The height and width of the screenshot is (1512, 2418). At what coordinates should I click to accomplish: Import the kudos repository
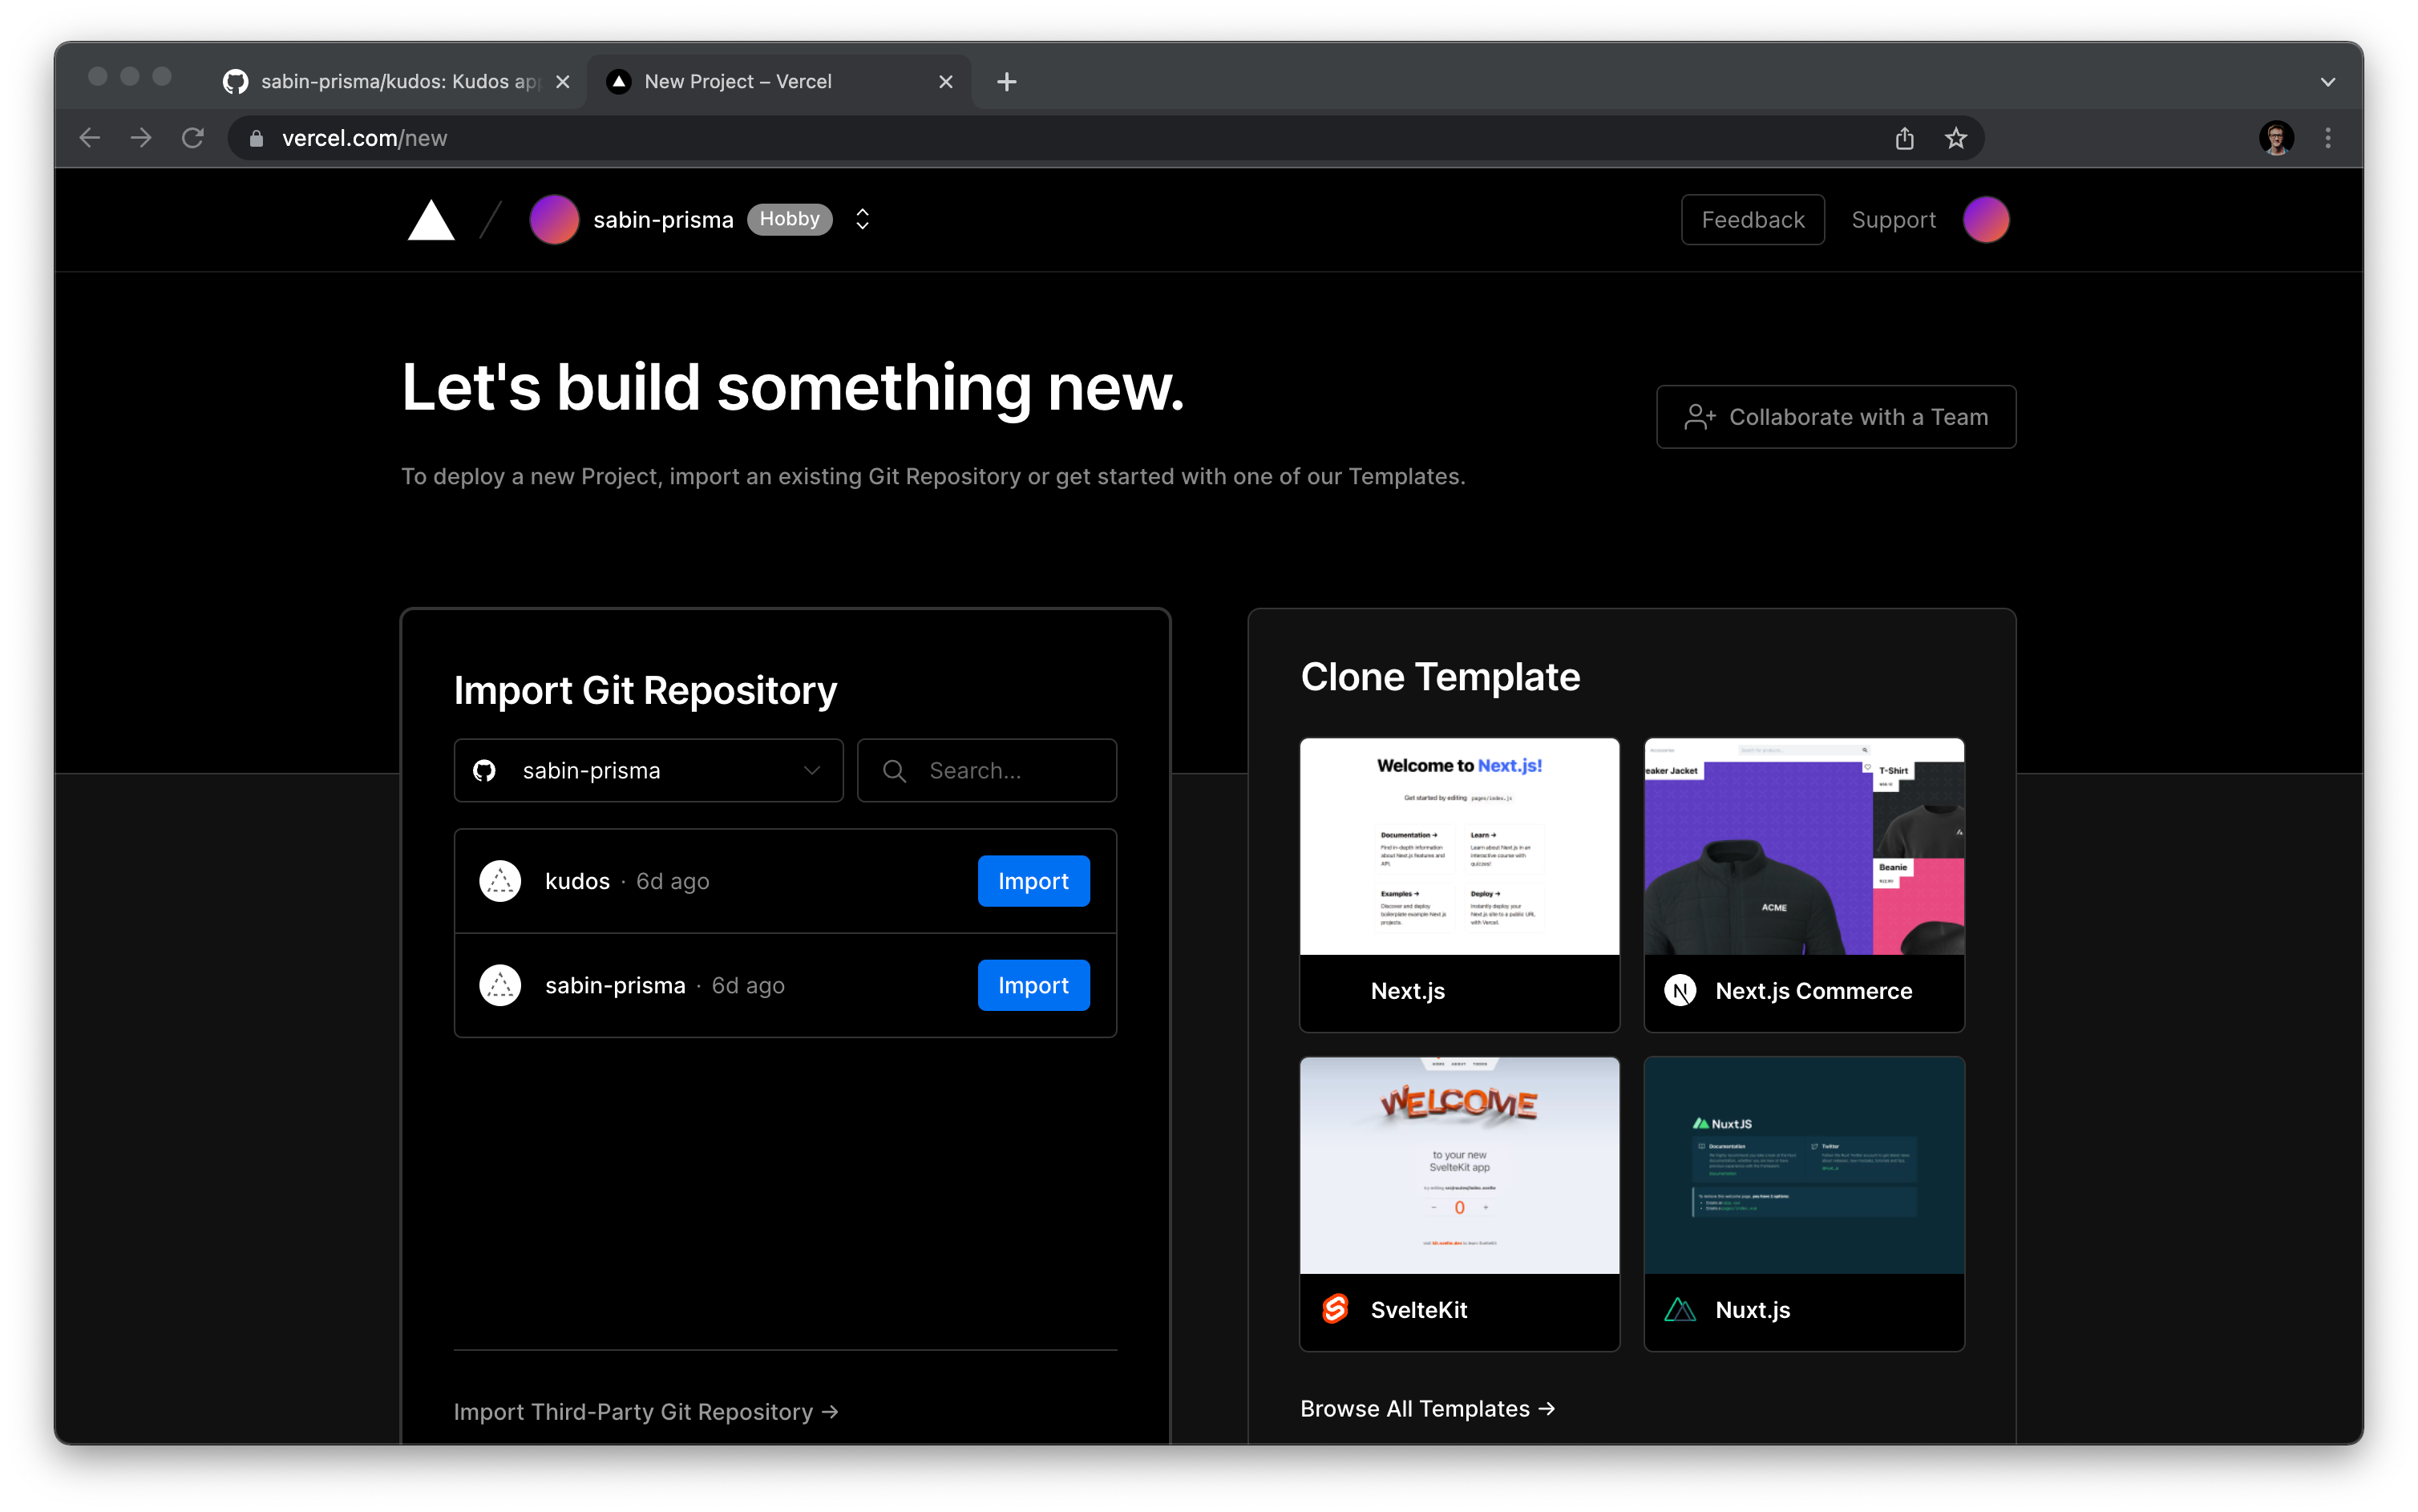click(x=1033, y=881)
